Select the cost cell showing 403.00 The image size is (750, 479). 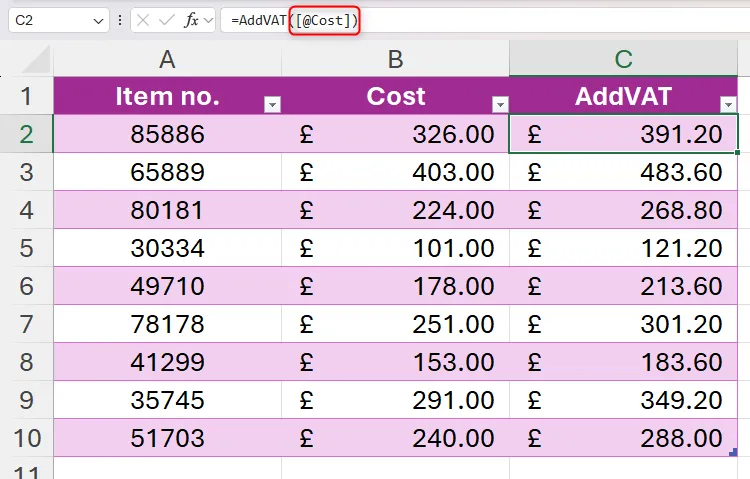tap(395, 172)
